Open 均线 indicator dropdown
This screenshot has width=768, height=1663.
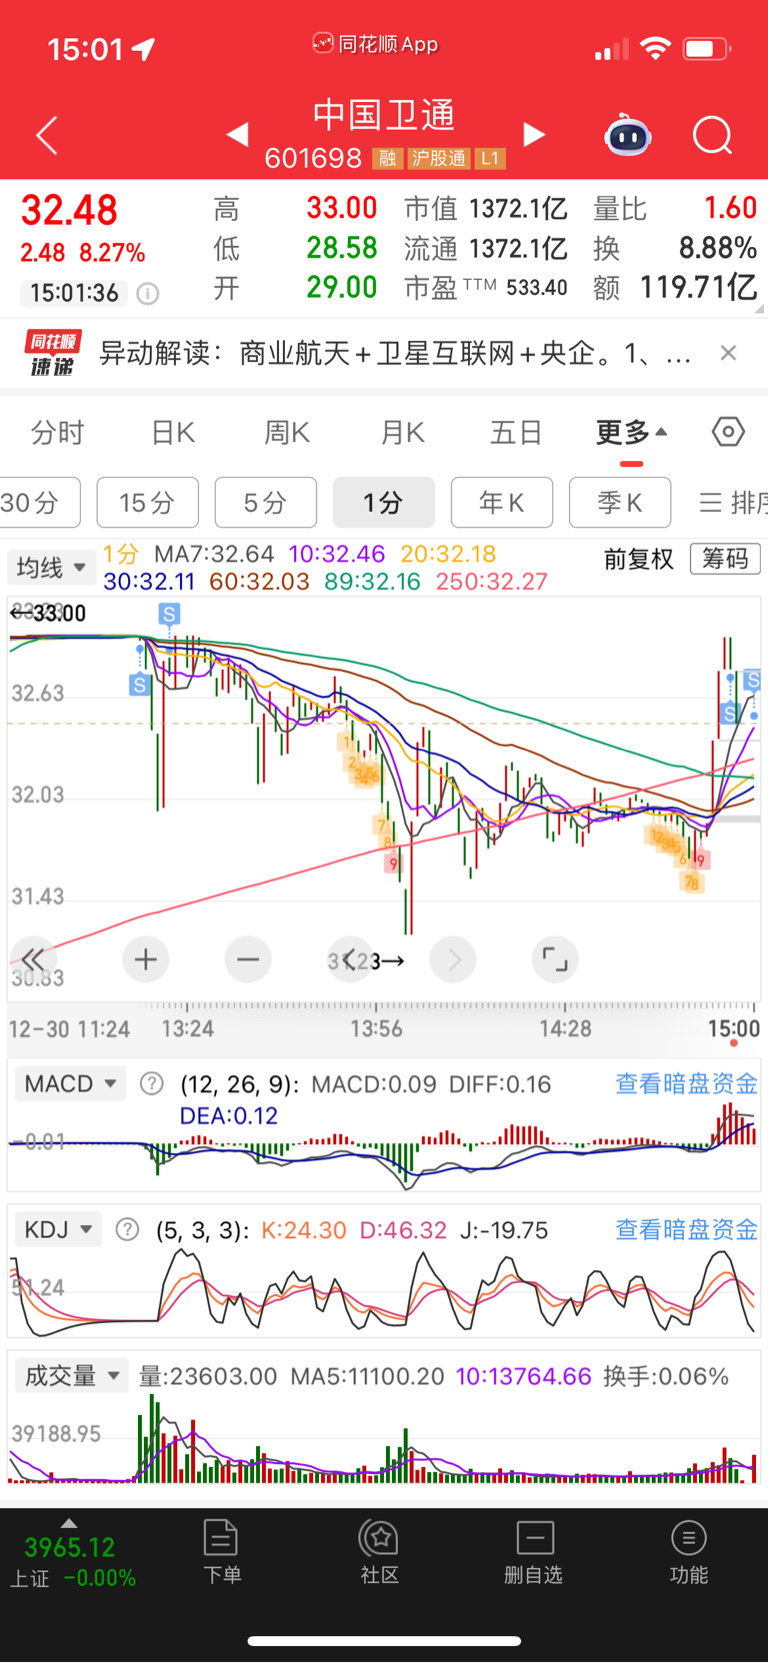[x=50, y=568]
